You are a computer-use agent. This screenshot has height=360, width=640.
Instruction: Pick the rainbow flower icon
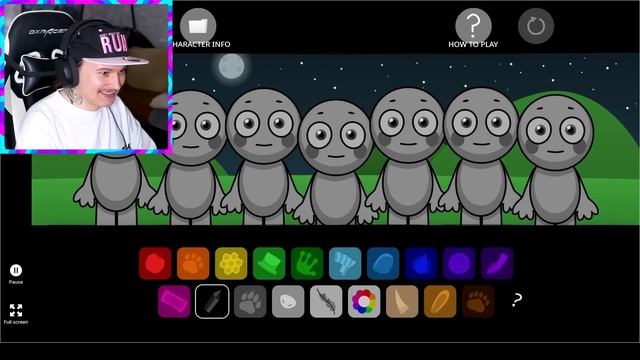[x=364, y=302]
